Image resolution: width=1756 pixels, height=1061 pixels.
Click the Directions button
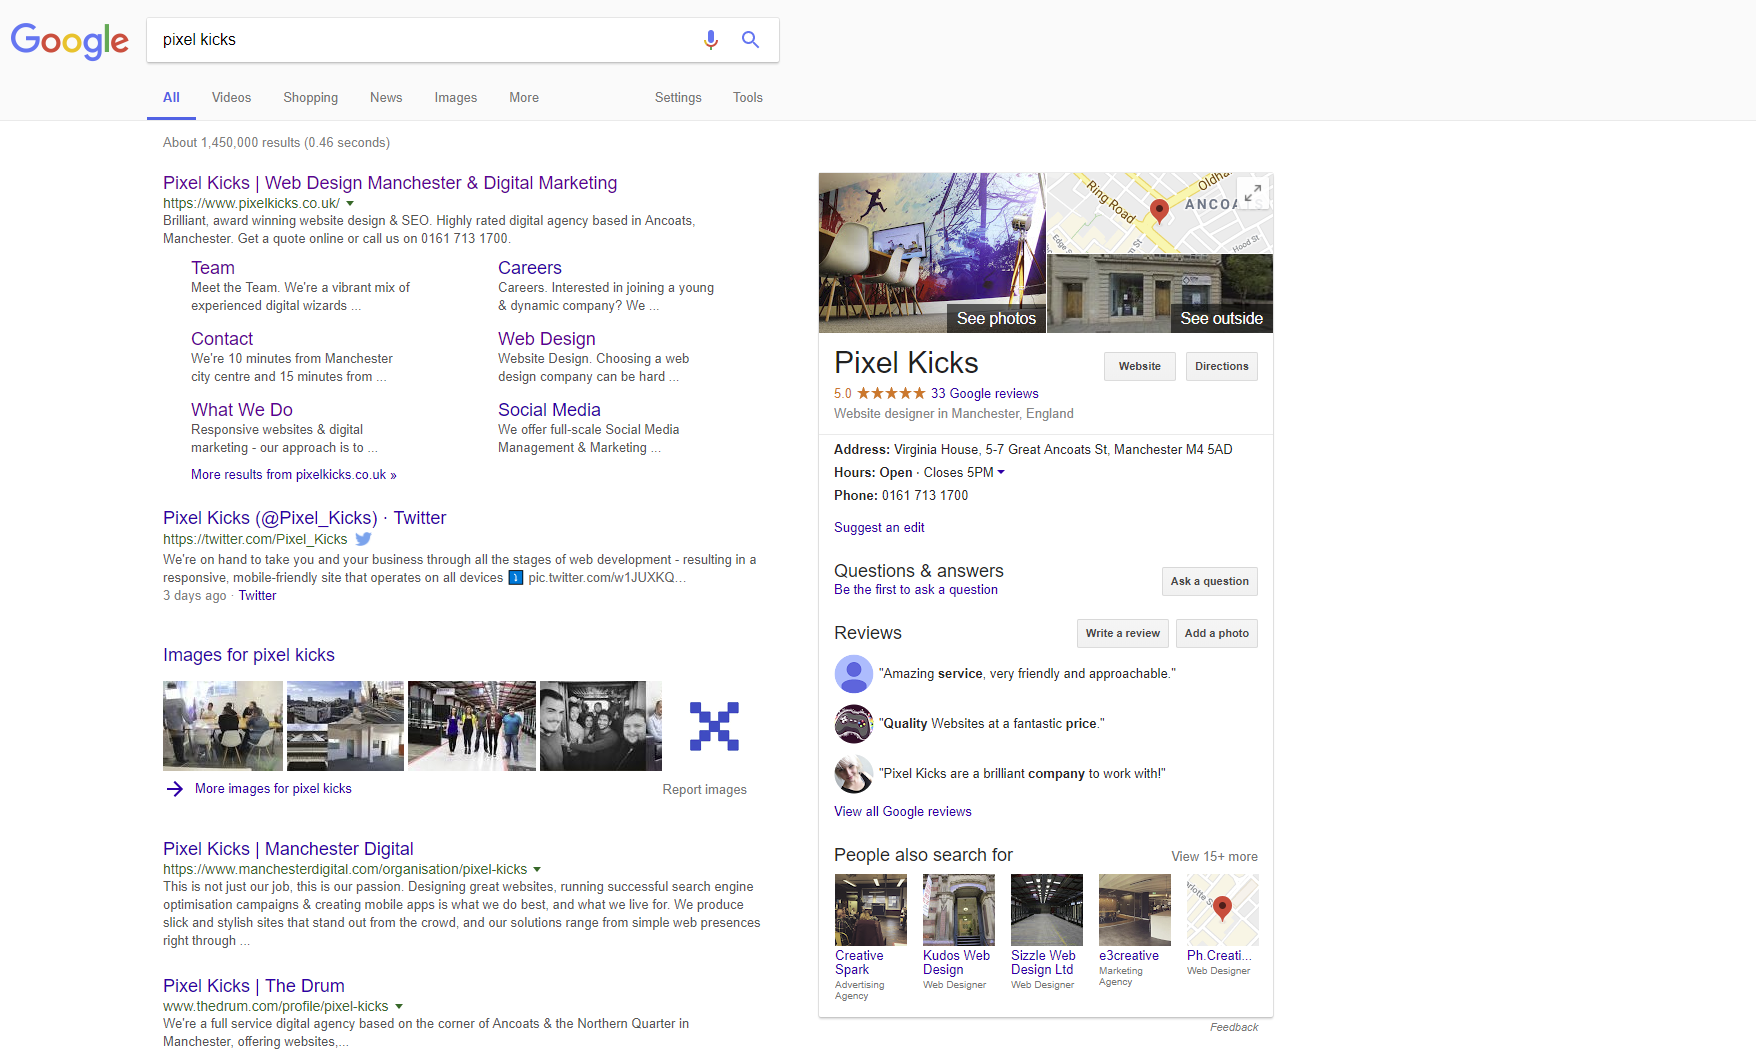click(1222, 367)
